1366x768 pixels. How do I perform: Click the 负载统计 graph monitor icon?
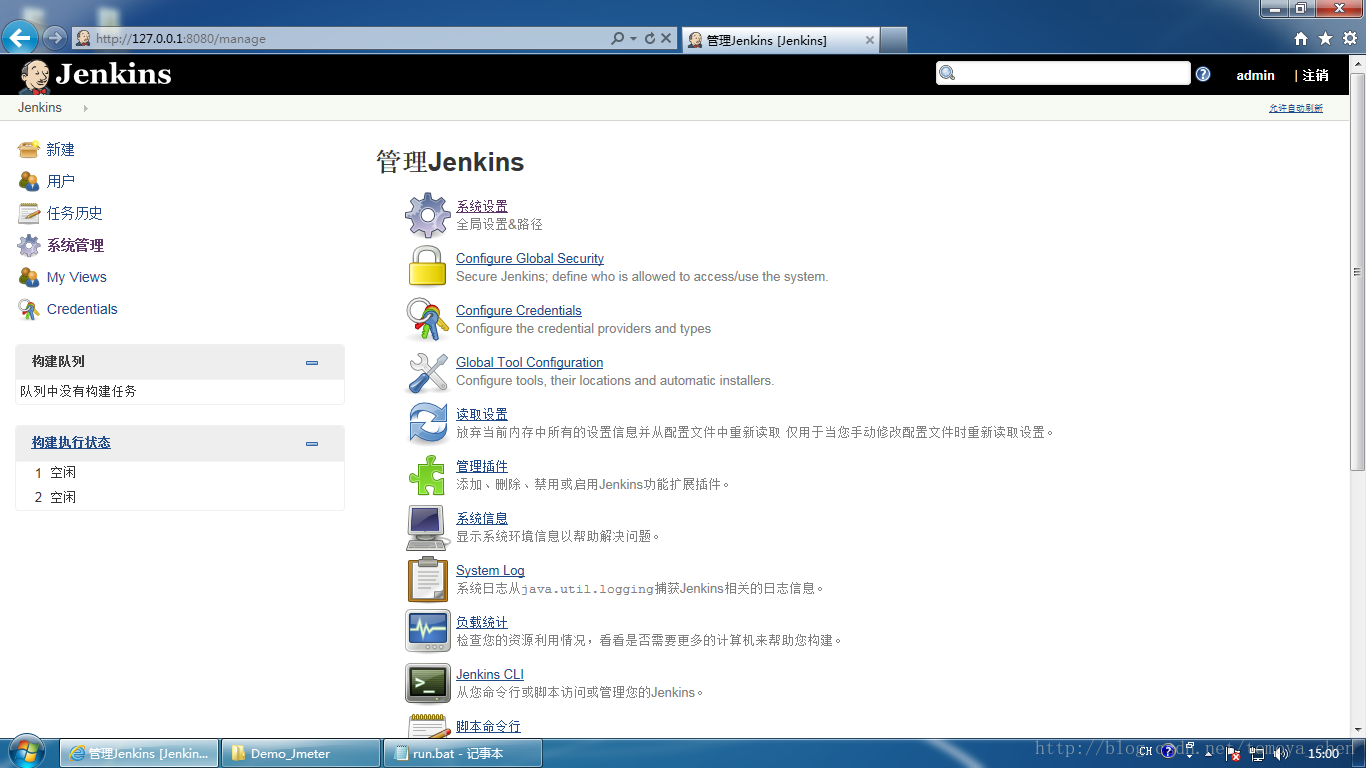tap(428, 631)
